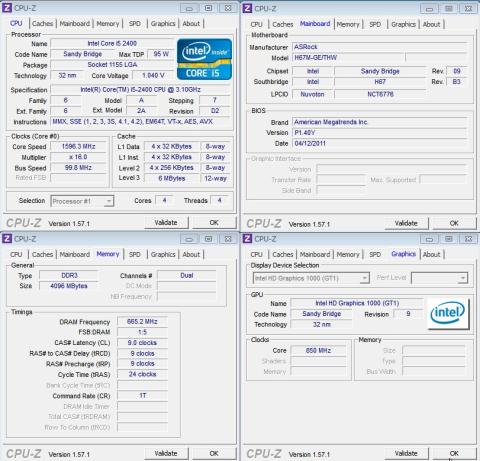Viewport: 480px width, 461px height.
Task: Click OK in the Graphics window
Action: [454, 453]
